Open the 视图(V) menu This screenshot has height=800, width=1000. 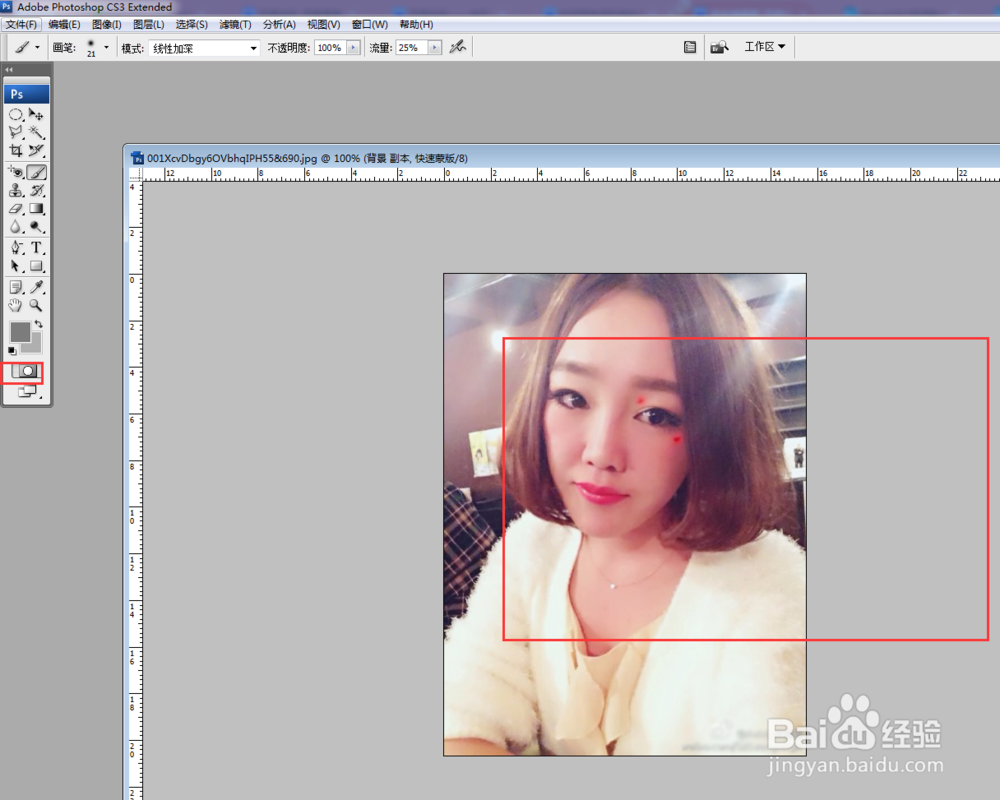tap(323, 24)
